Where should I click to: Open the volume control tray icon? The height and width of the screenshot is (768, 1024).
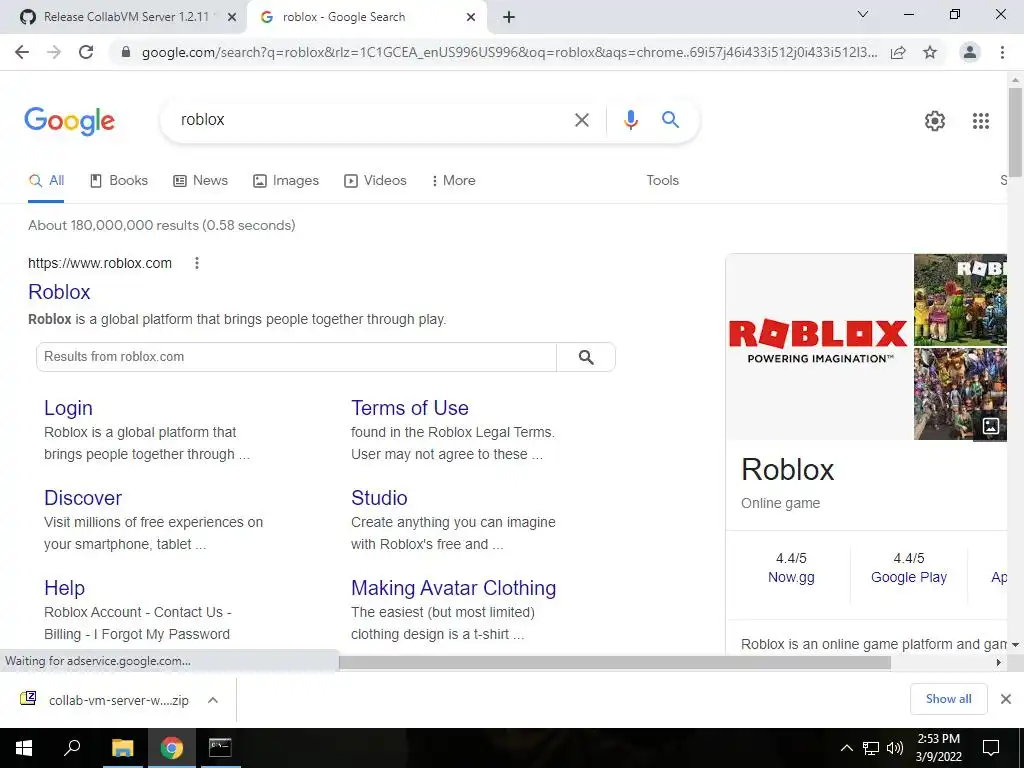895,748
